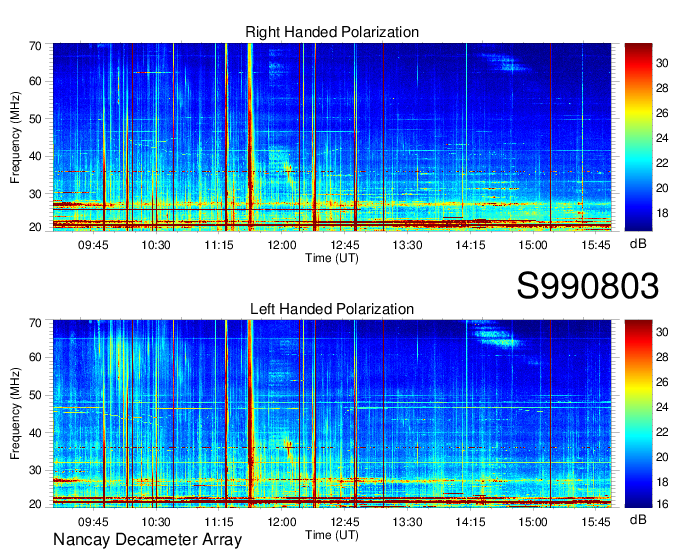The height and width of the screenshot is (552, 680).
Task: Select the S990803 observation label
Action: point(588,286)
